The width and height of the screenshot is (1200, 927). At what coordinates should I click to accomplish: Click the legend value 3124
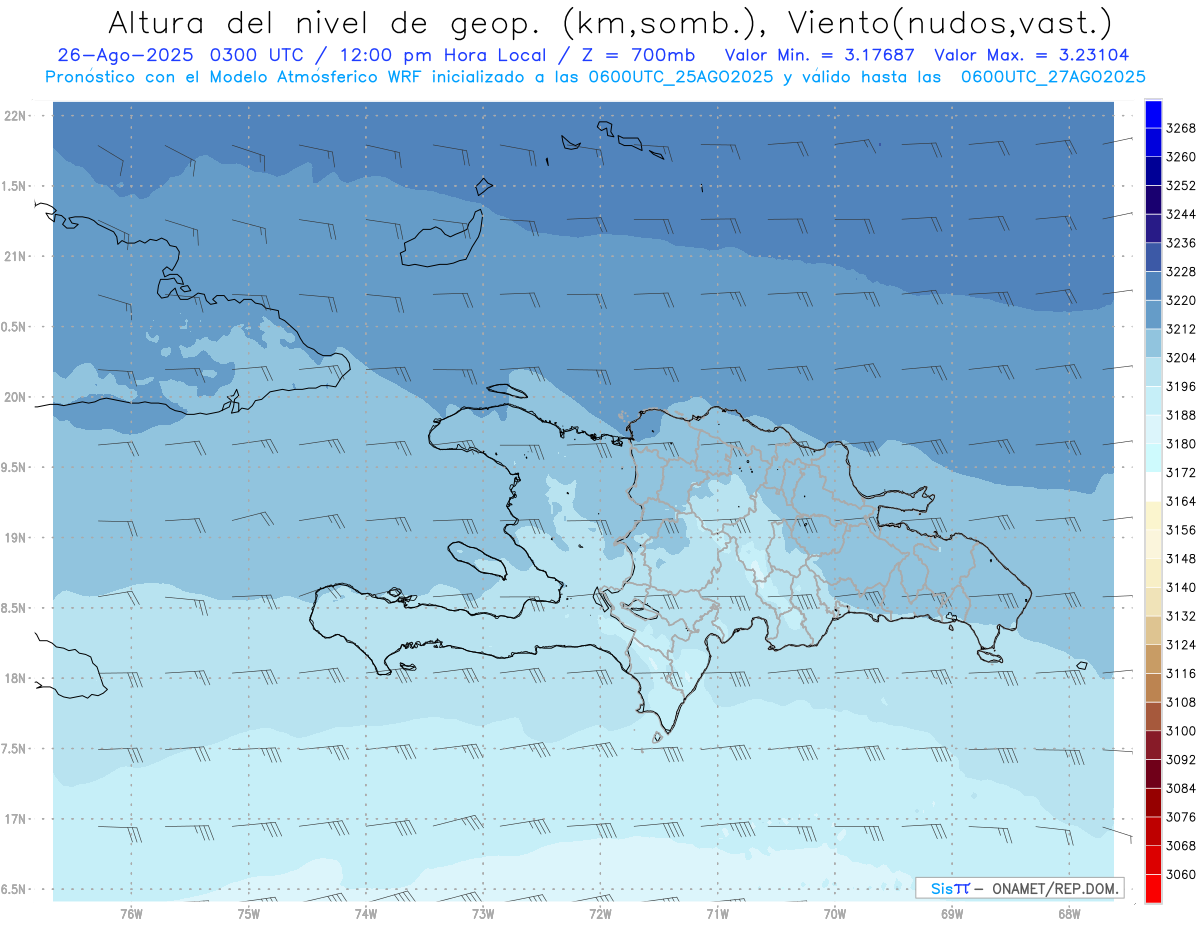coord(1180,645)
